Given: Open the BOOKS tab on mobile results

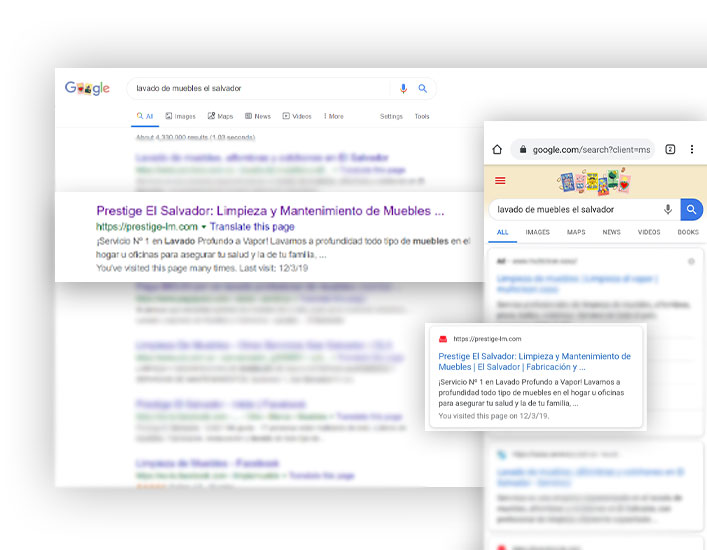Looking at the screenshot, I should pos(688,232).
